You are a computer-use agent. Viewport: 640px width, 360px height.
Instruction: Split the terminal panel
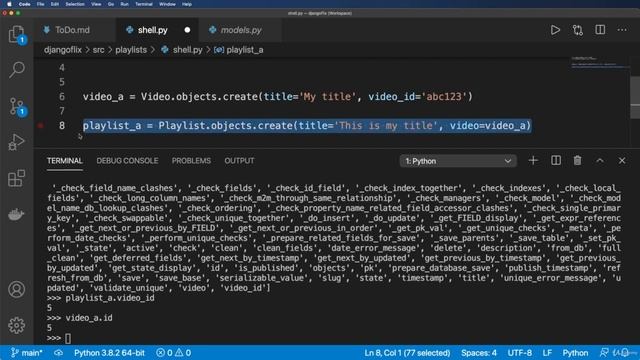pyautogui.click(x=556, y=161)
